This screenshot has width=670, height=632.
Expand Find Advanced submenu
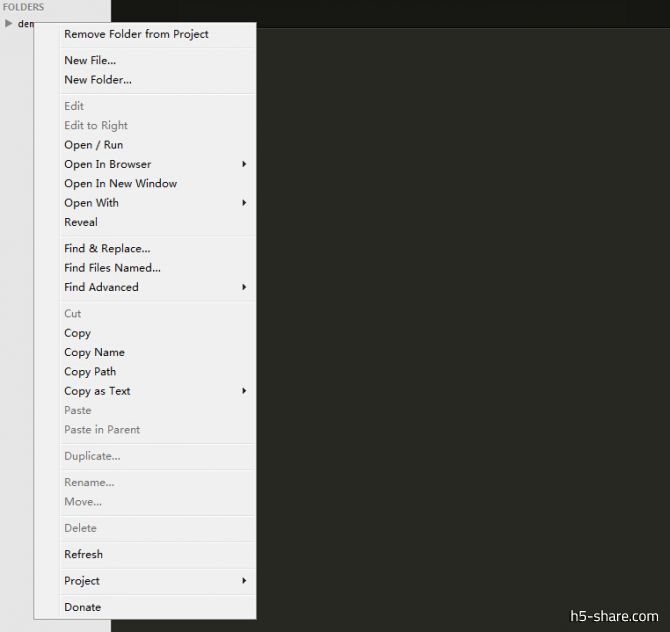point(145,287)
